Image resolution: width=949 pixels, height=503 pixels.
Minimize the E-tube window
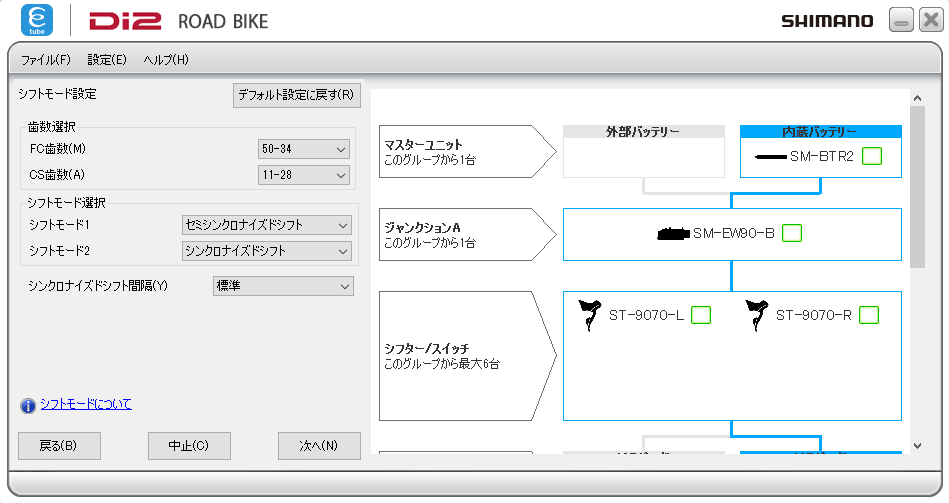point(901,20)
